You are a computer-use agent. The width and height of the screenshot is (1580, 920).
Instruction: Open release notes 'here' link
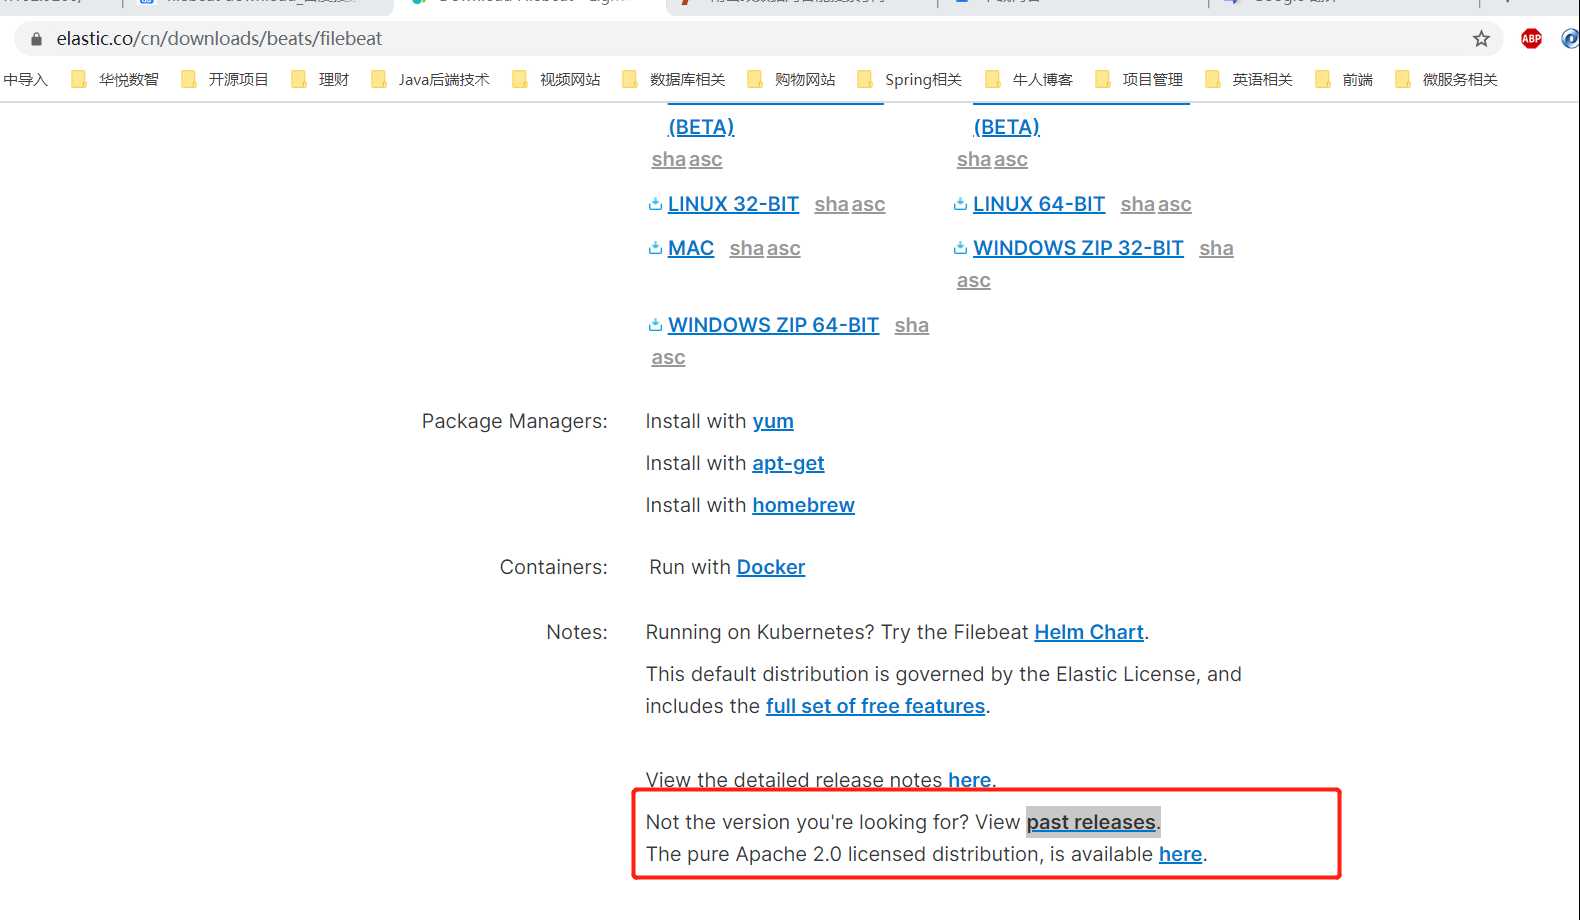970,780
